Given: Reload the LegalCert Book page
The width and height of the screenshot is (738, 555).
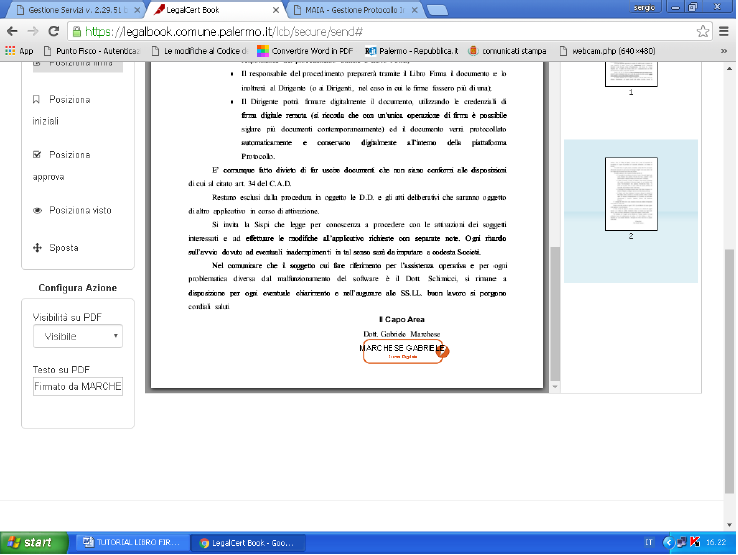Looking at the screenshot, I should click(54, 32).
